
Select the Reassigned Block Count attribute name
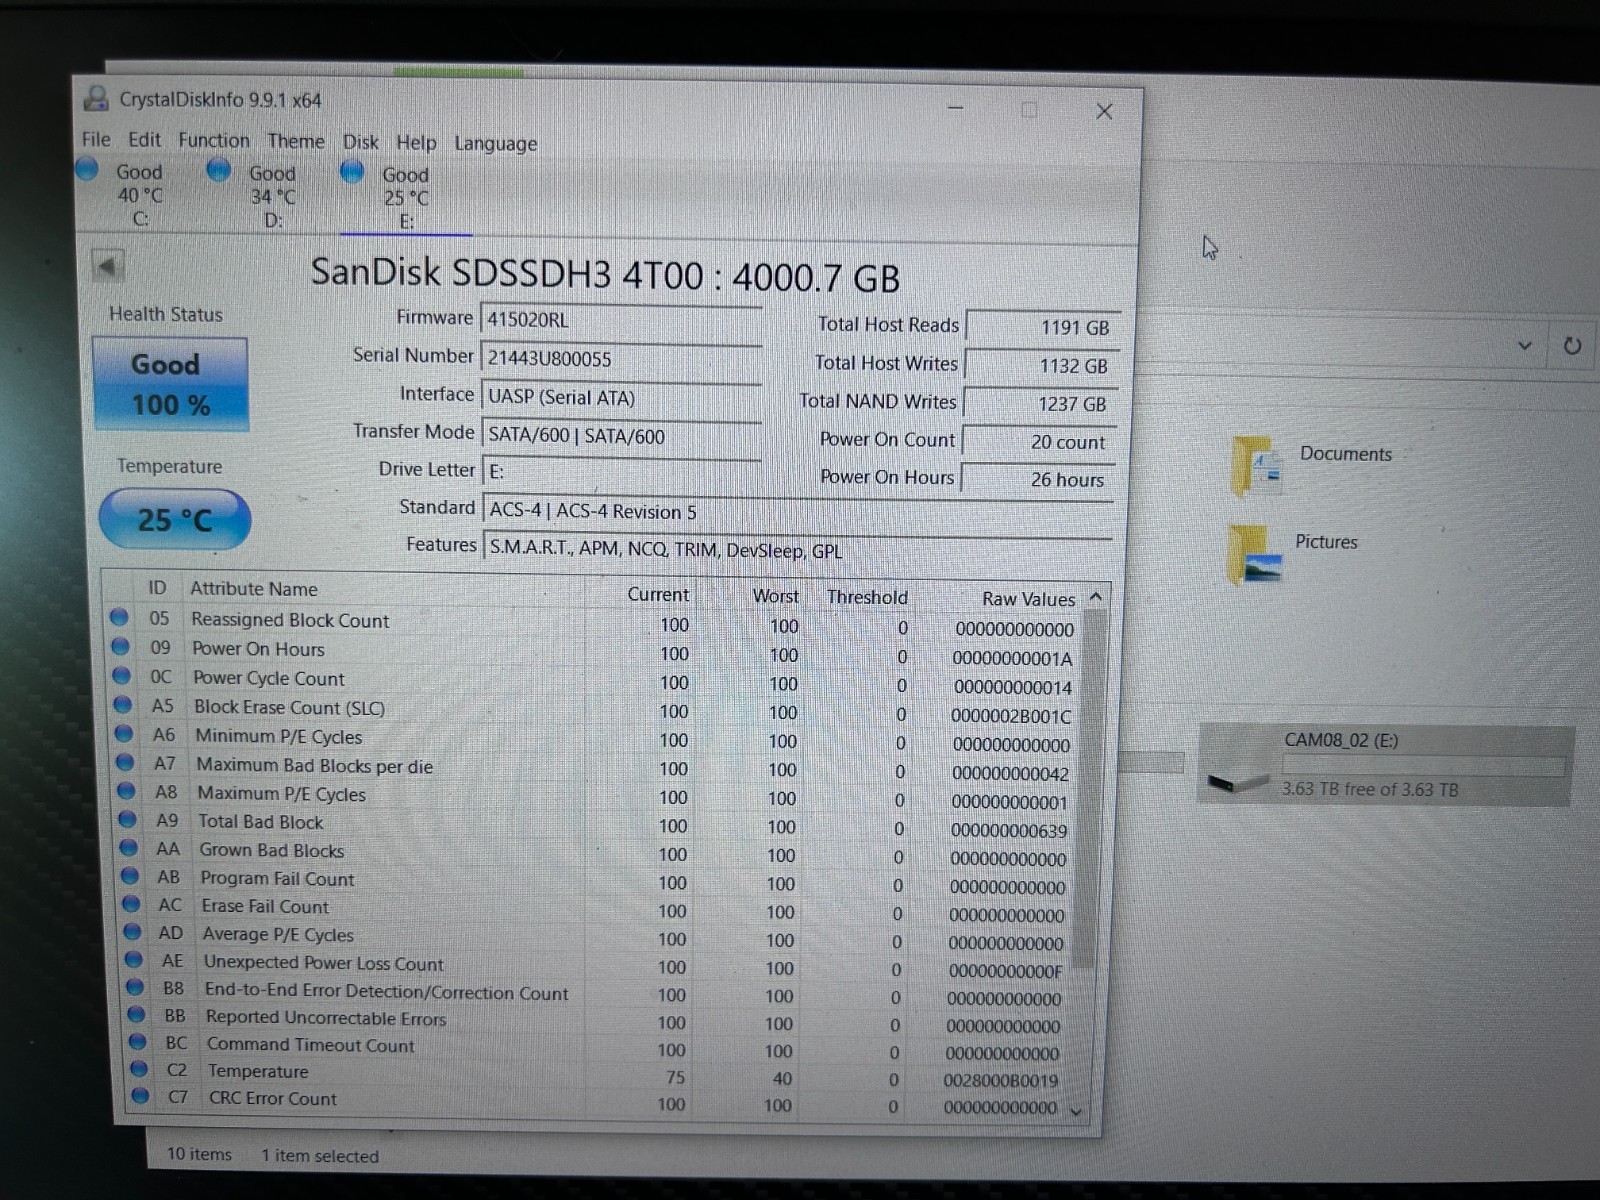290,620
